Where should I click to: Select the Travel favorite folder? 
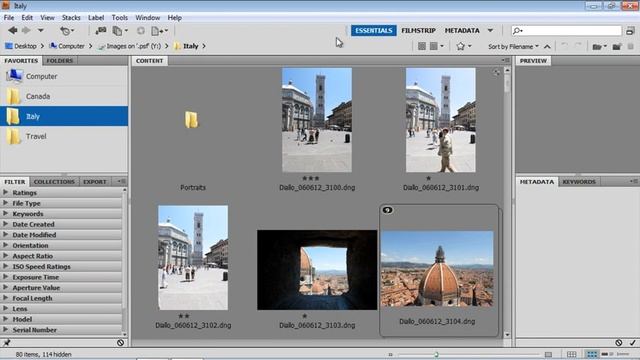pos(64,136)
